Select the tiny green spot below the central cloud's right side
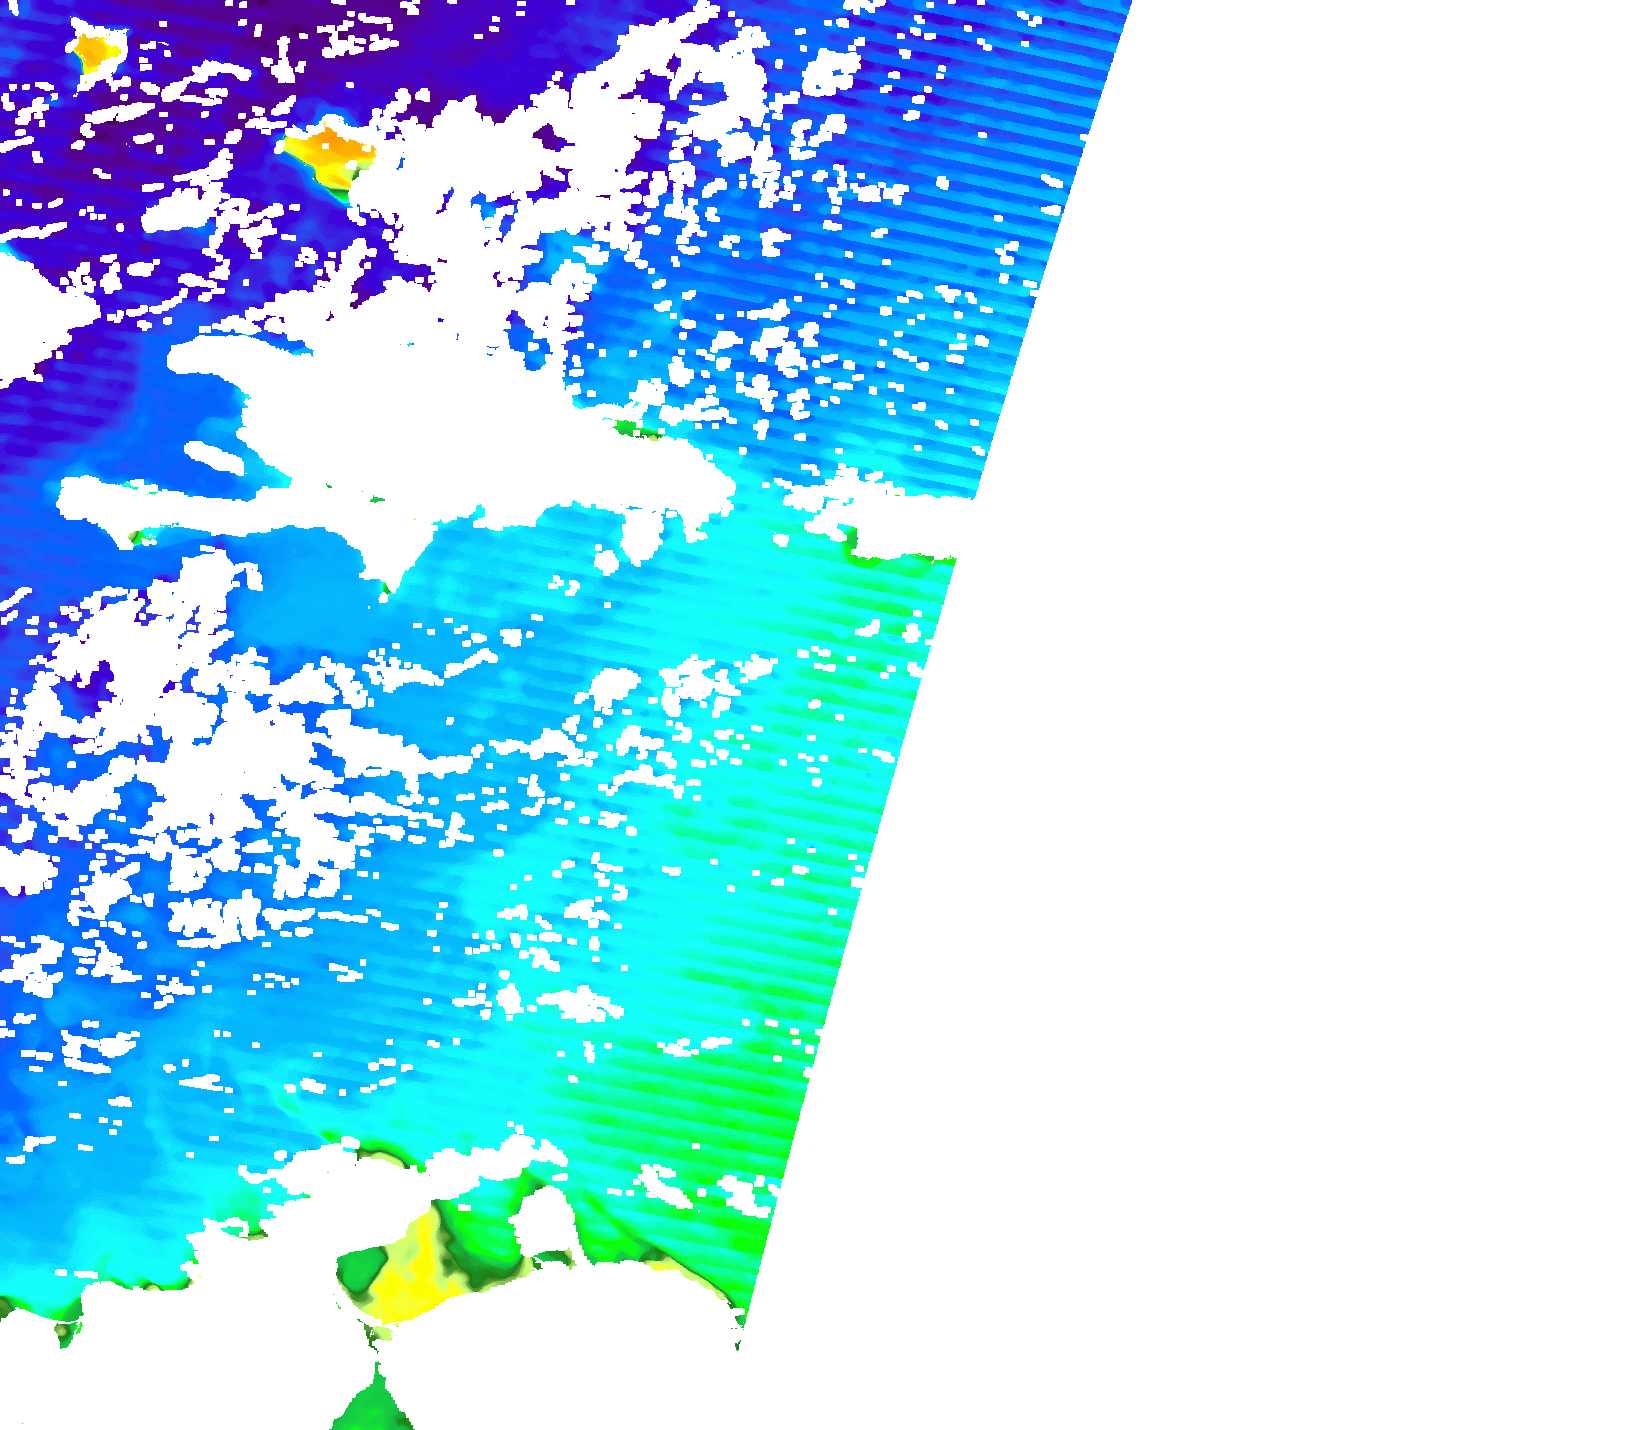 (632, 430)
